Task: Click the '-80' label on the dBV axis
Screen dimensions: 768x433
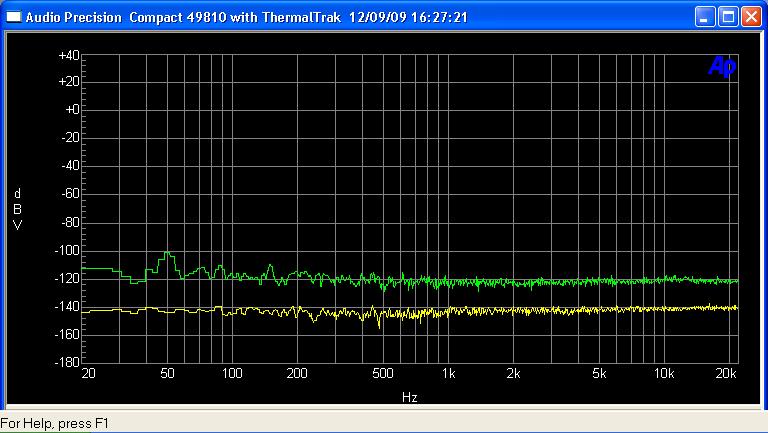Action: [70, 222]
